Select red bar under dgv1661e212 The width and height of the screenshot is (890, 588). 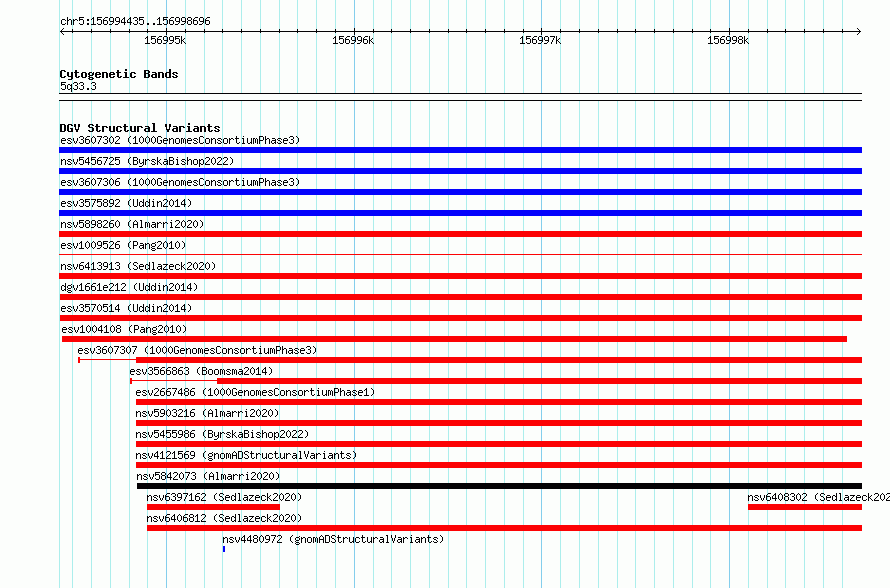point(460,297)
